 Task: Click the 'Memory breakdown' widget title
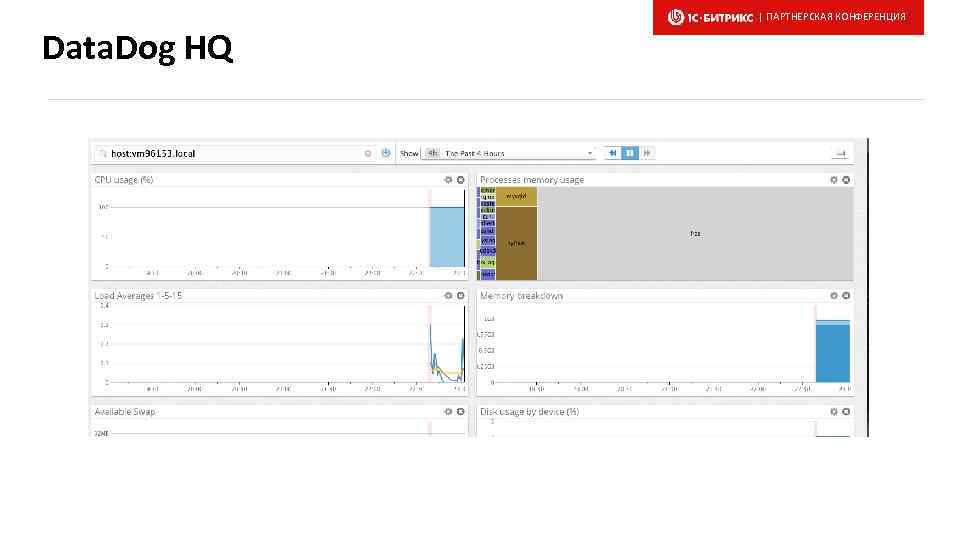point(521,296)
